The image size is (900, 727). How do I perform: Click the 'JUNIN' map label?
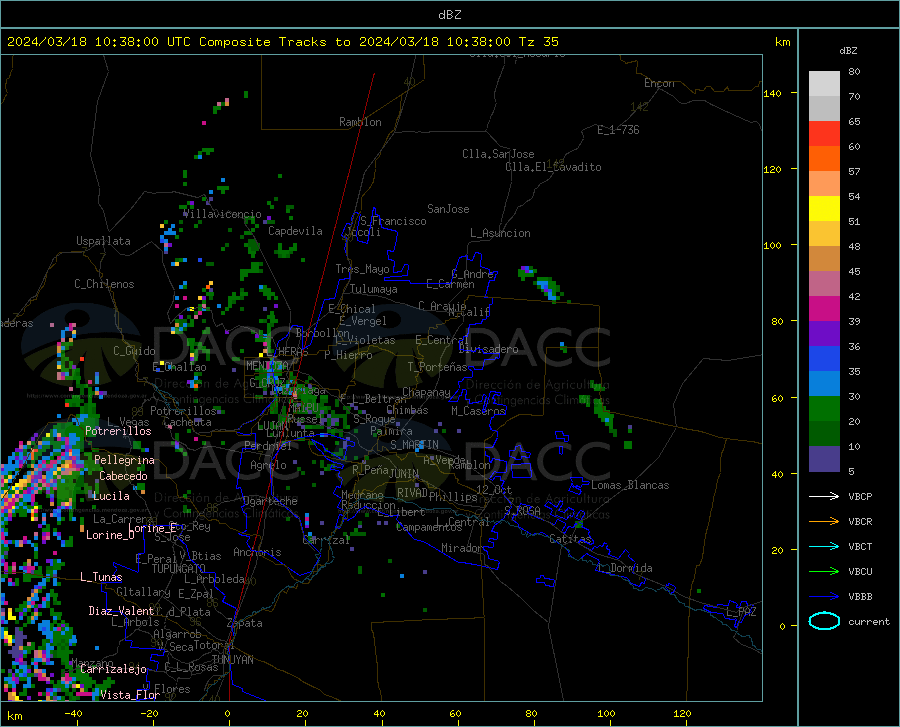click(404, 474)
